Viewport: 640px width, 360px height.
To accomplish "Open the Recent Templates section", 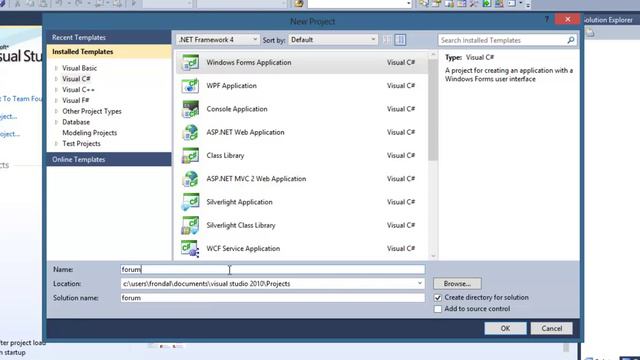I will point(109,37).
